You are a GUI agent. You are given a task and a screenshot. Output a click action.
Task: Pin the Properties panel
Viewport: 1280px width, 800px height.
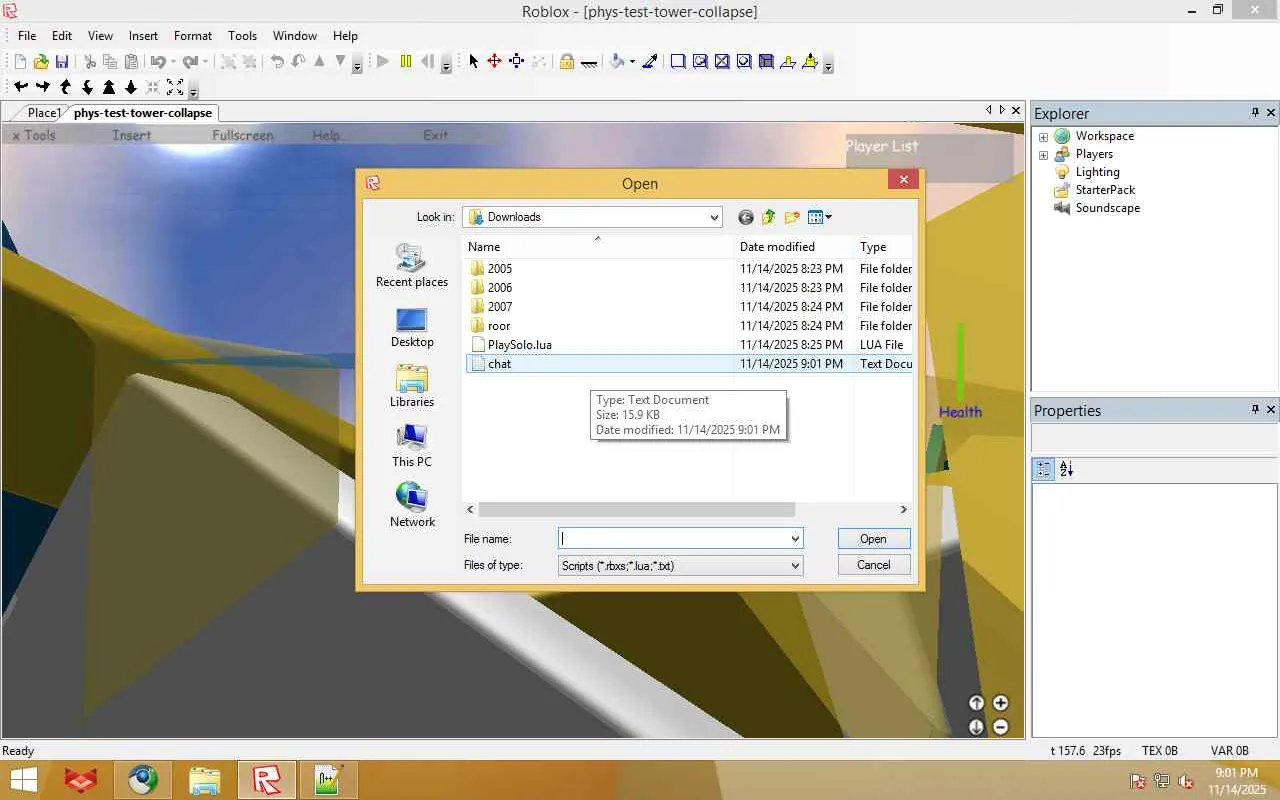1255,410
